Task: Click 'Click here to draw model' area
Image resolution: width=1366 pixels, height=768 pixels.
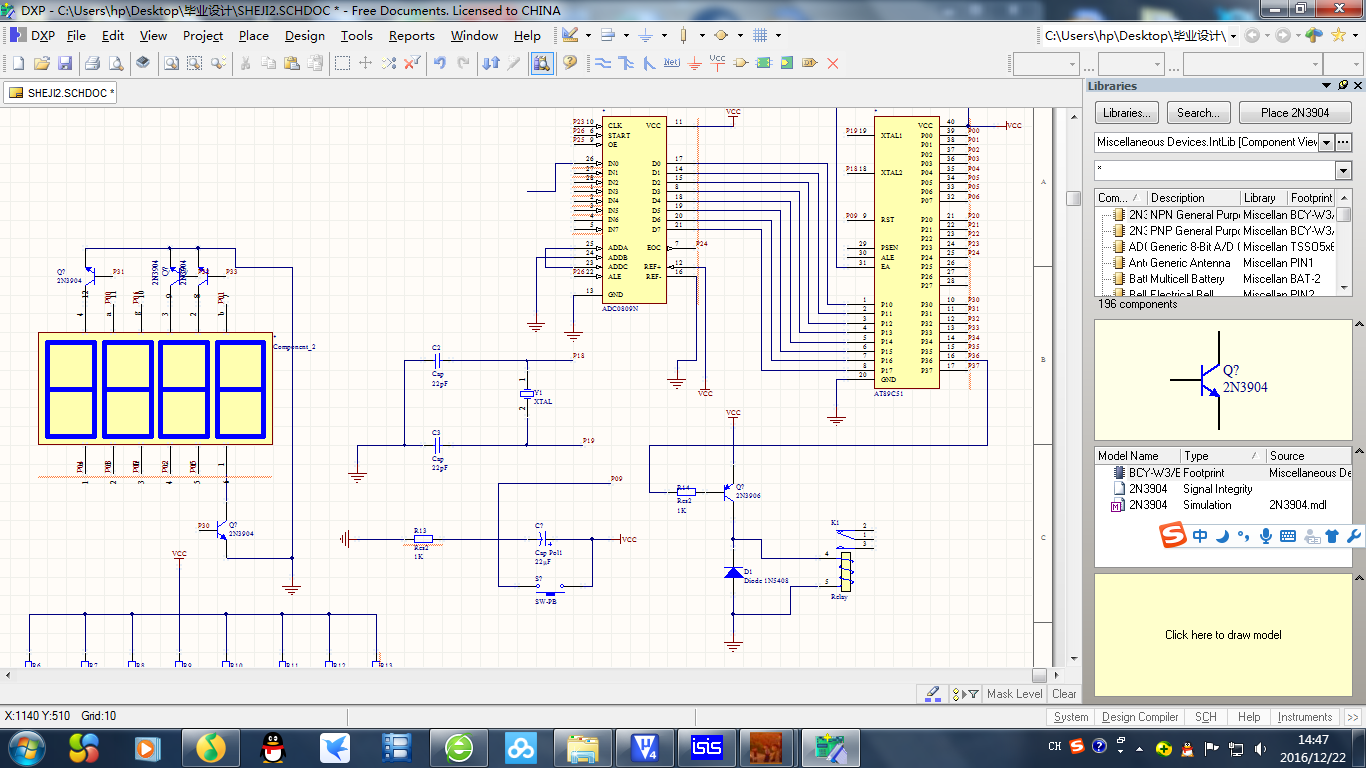Action: [1223, 634]
